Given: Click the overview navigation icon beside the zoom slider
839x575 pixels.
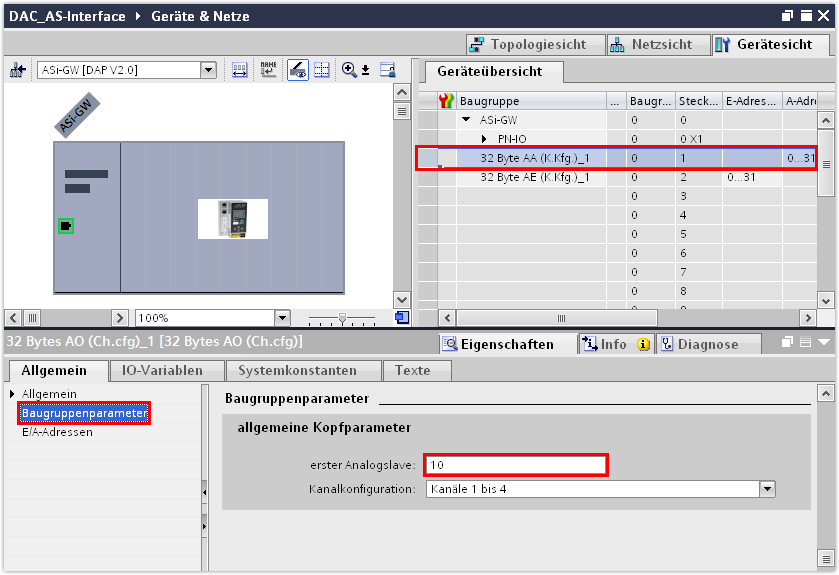Looking at the screenshot, I should [401, 318].
